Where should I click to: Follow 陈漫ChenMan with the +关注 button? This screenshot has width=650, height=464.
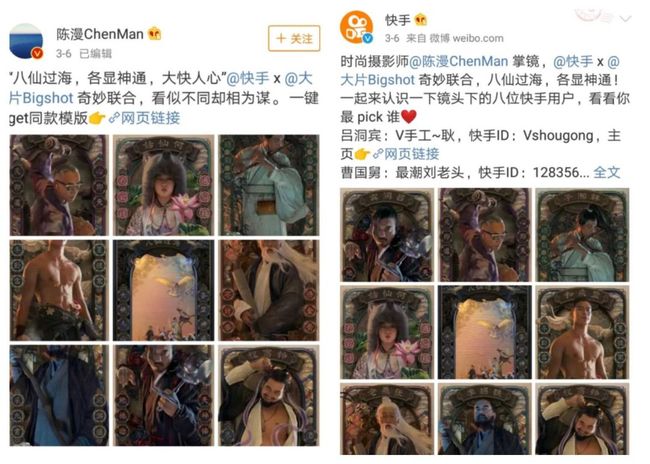coord(294,39)
